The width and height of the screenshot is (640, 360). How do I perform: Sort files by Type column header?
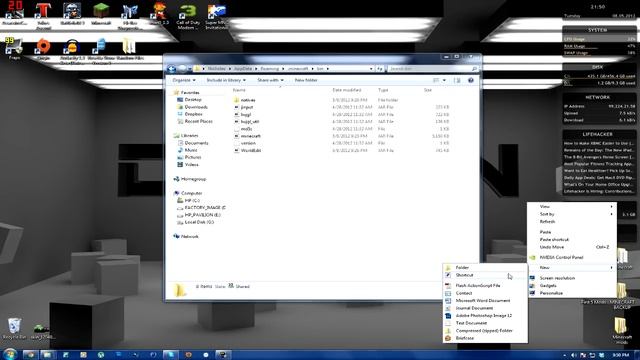383,90
